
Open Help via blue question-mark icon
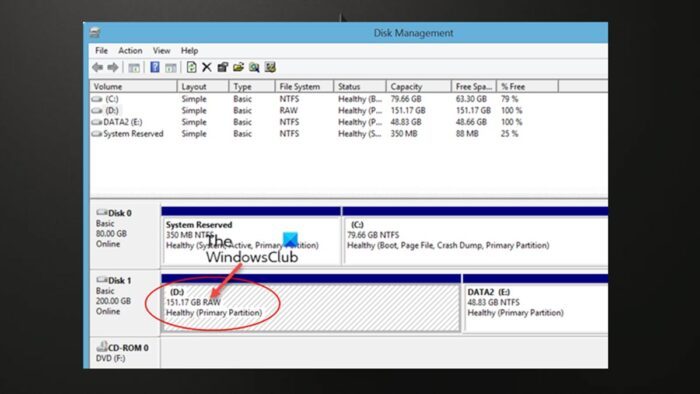pyautogui.click(x=154, y=67)
